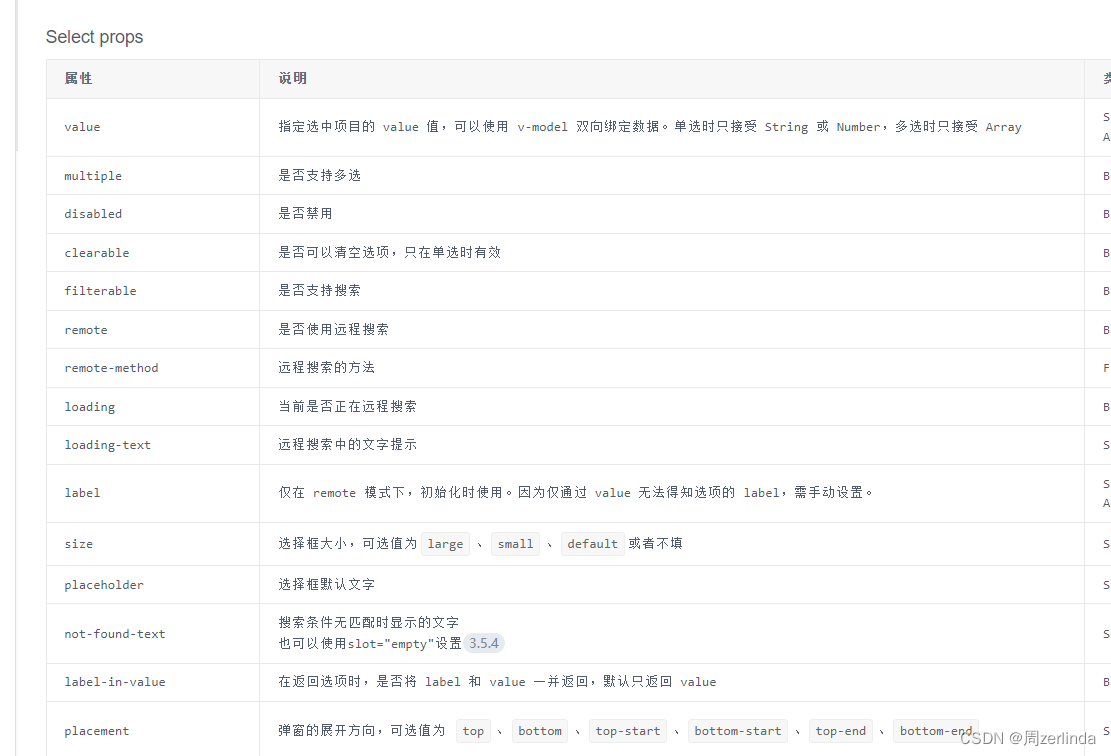Select the "bottom" placement value chip
1111x756 pixels.
540,731
